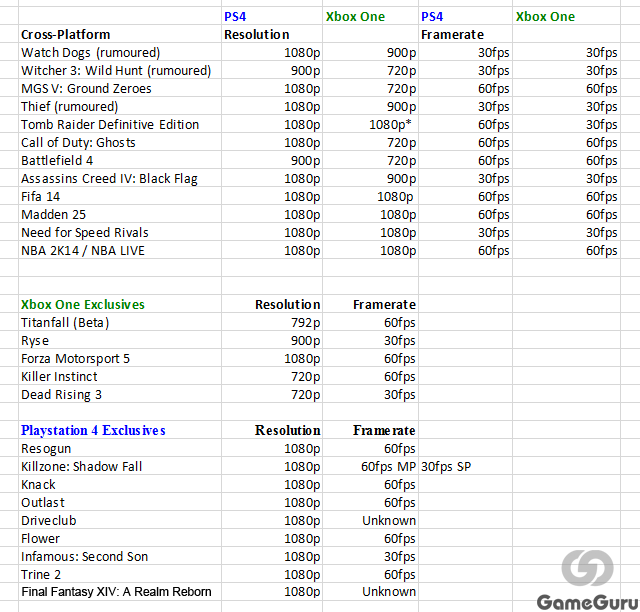Select Forza Motorsport 5 1080p cell
This screenshot has height=612, width=640.
[x=272, y=358]
